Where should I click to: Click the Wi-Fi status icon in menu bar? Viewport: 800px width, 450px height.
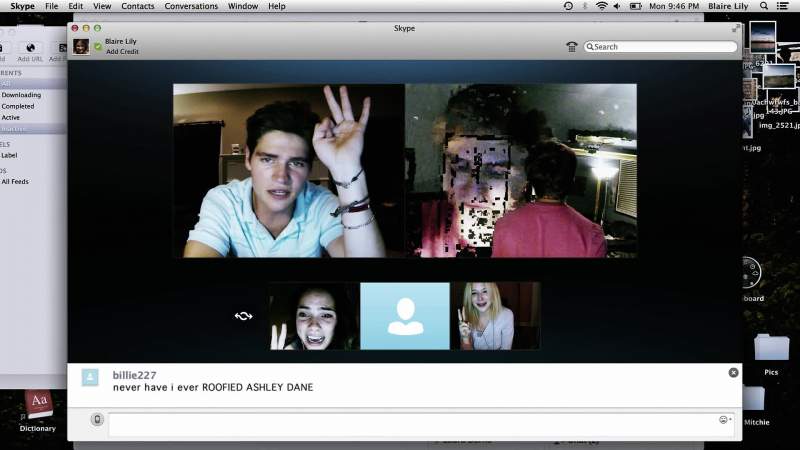pos(602,6)
